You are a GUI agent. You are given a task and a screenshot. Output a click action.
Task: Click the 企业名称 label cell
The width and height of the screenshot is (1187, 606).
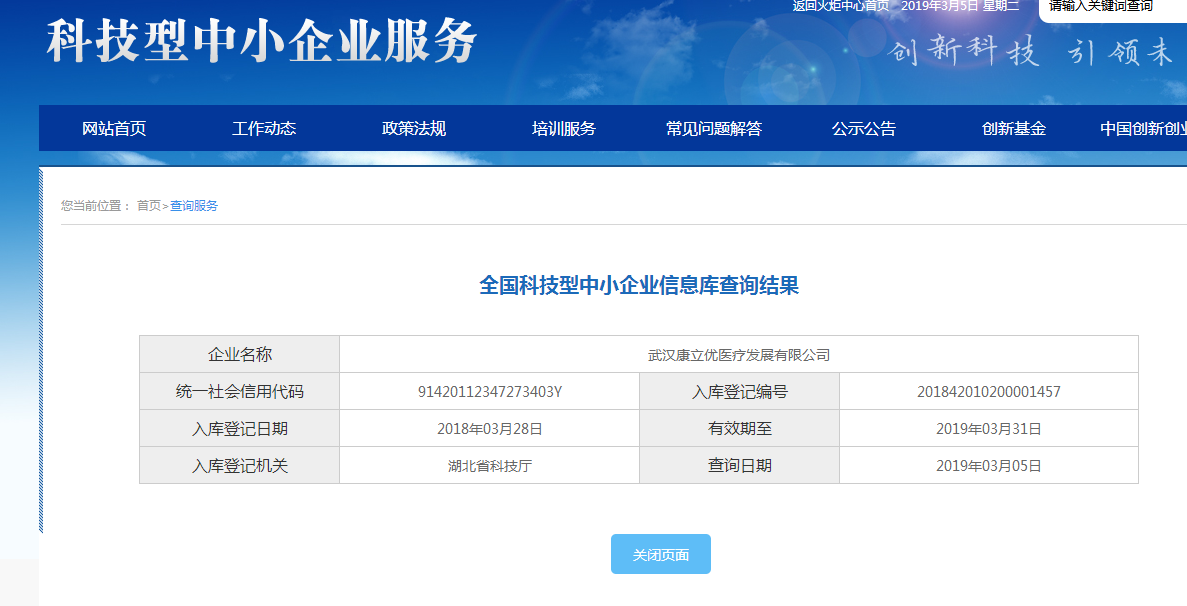pyautogui.click(x=240, y=354)
